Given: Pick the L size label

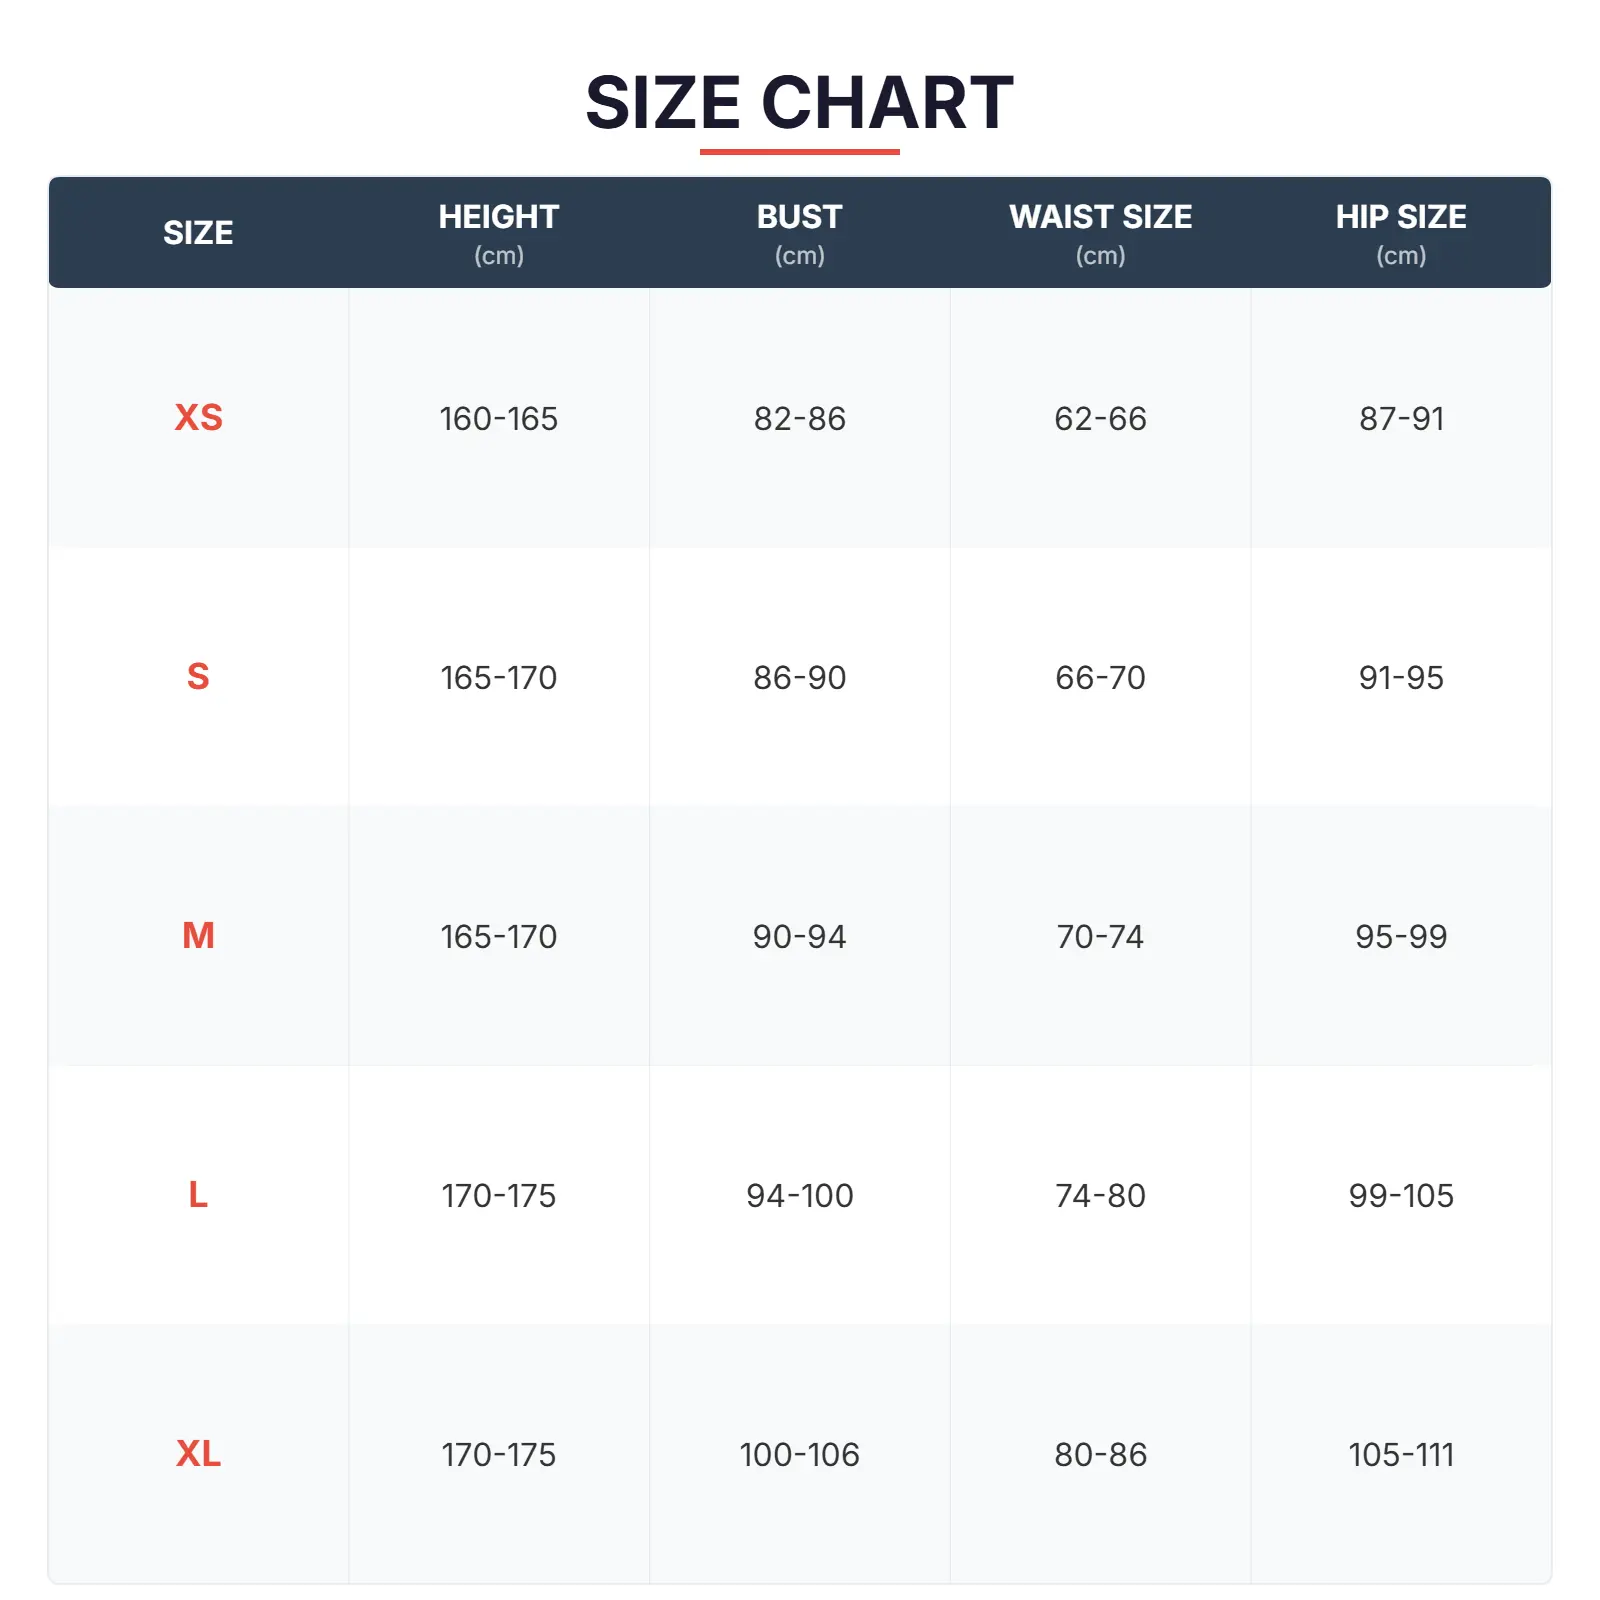Looking at the screenshot, I should (x=198, y=1195).
